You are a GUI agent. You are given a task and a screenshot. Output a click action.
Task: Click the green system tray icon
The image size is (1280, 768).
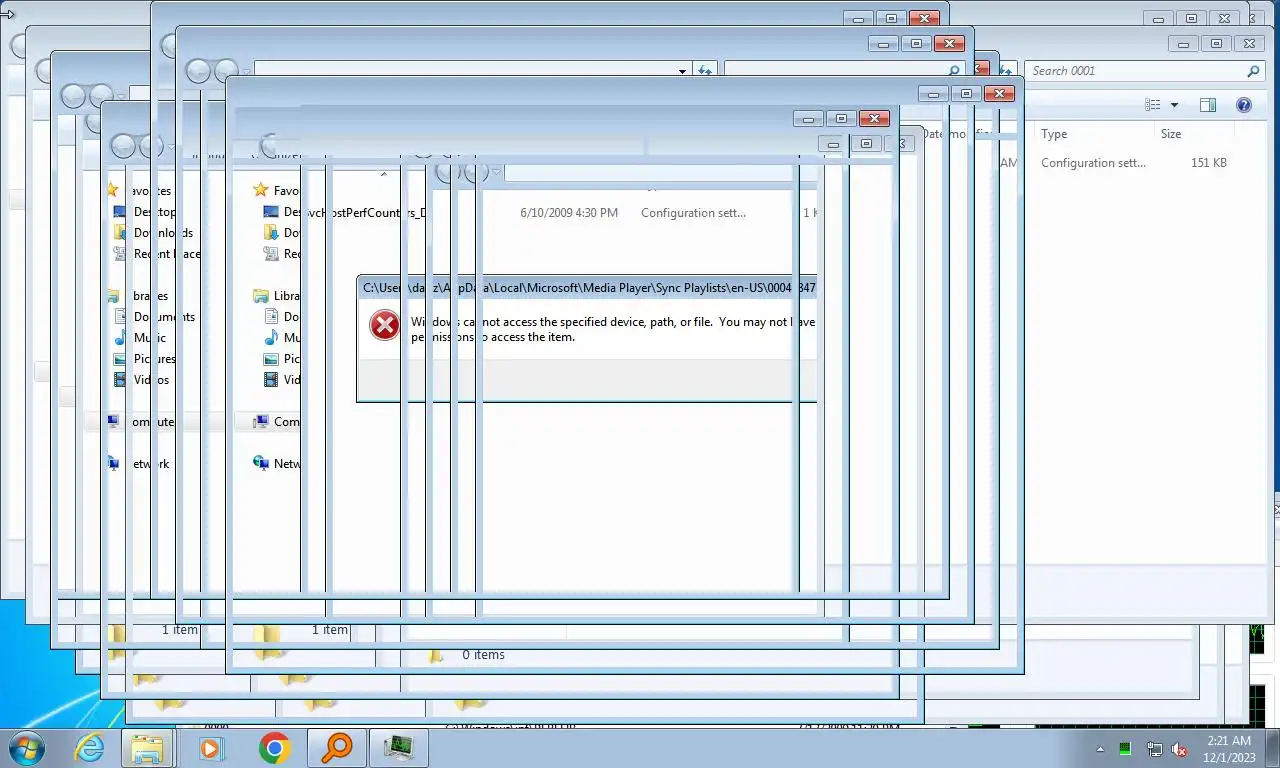(1125, 749)
